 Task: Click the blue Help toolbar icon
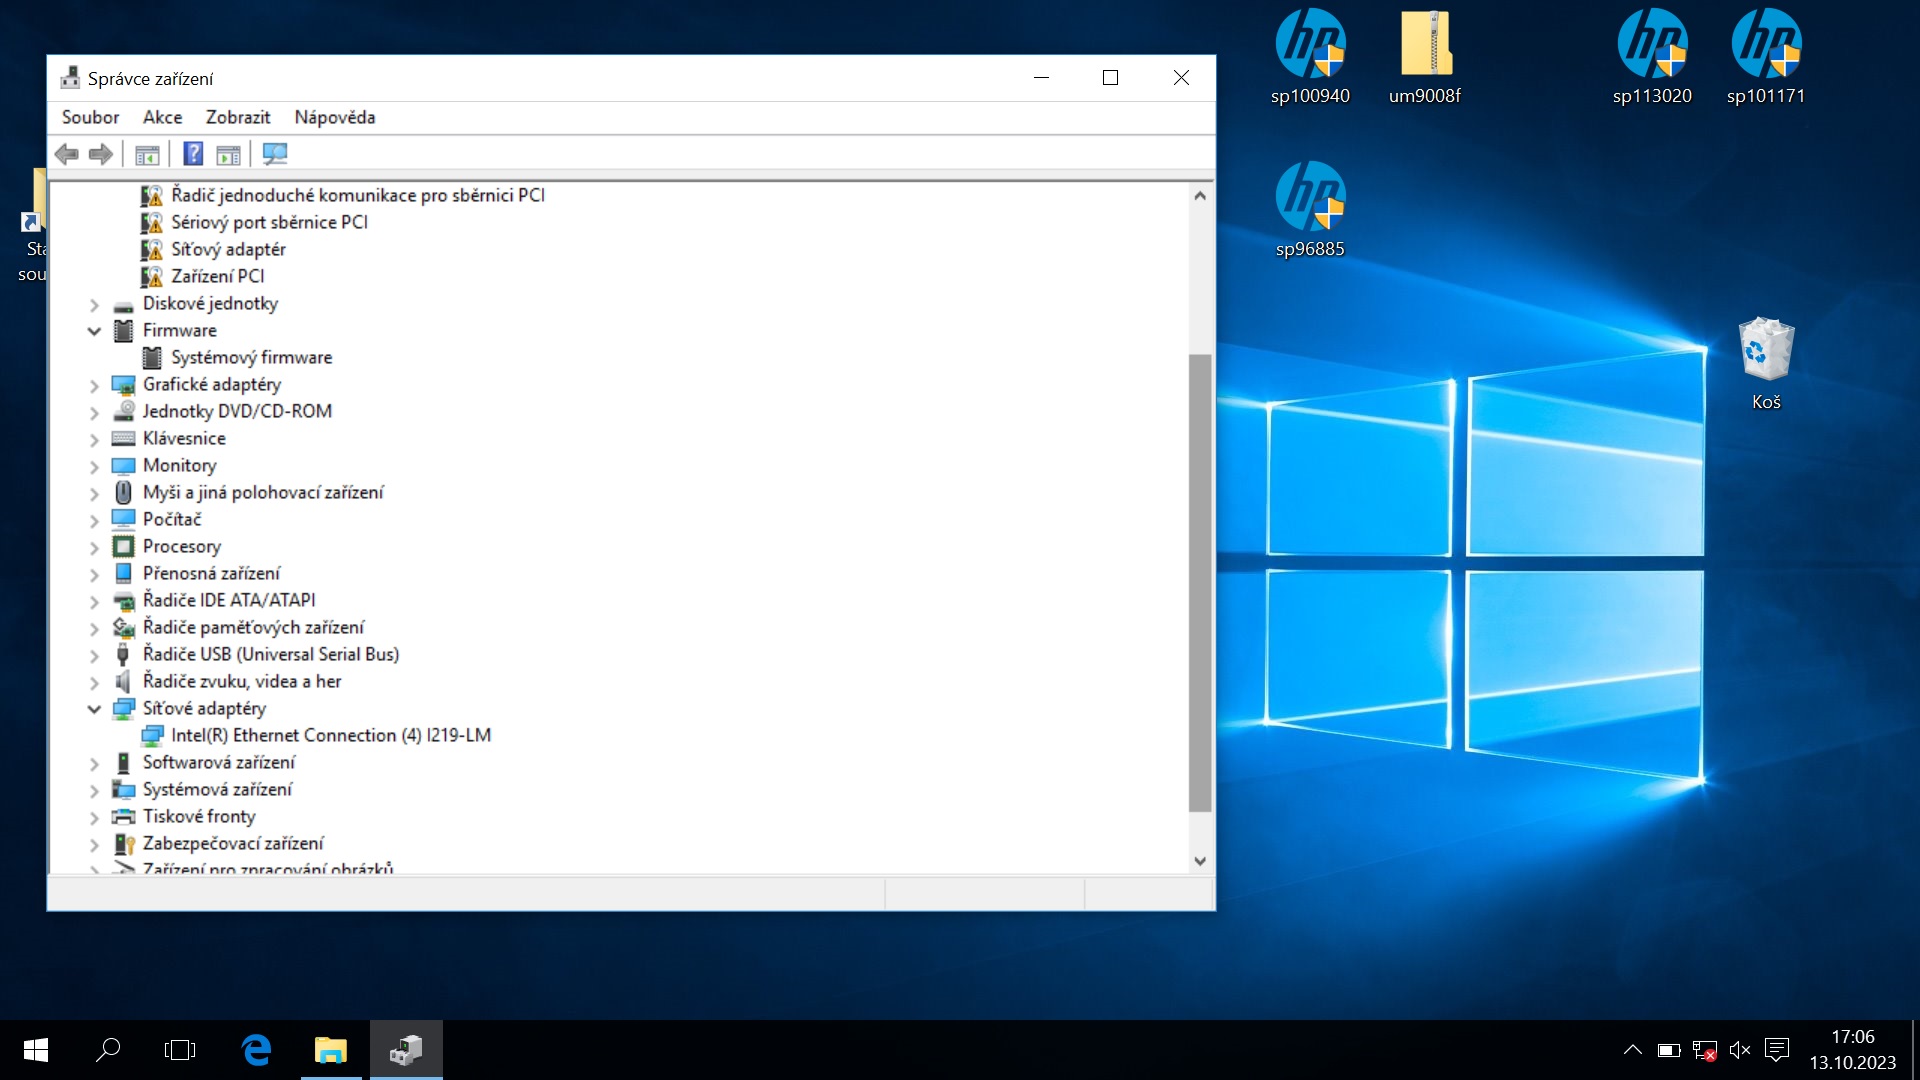pos(194,154)
